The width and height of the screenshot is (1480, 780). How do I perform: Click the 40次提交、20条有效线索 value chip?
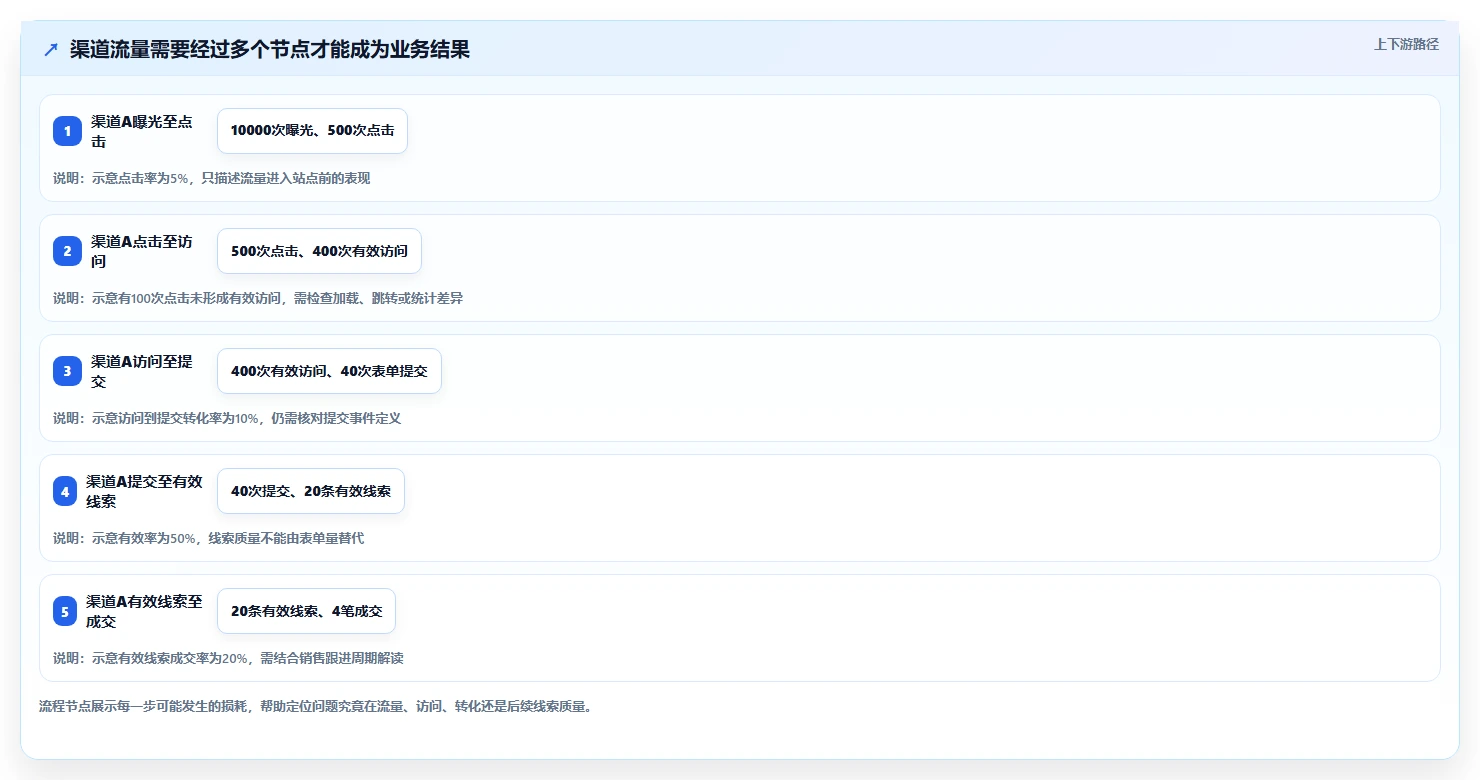pyautogui.click(x=311, y=491)
